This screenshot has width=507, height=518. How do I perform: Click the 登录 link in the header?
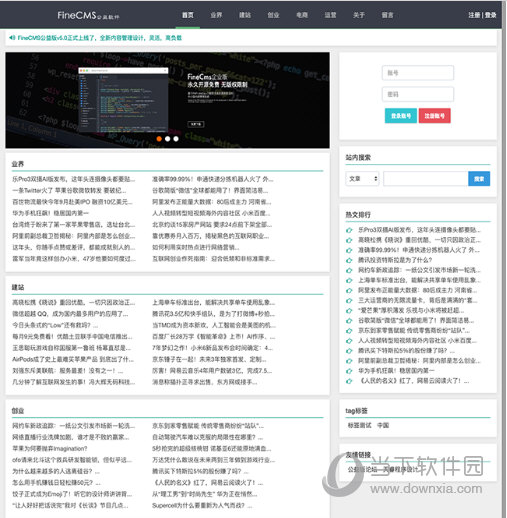(490, 15)
